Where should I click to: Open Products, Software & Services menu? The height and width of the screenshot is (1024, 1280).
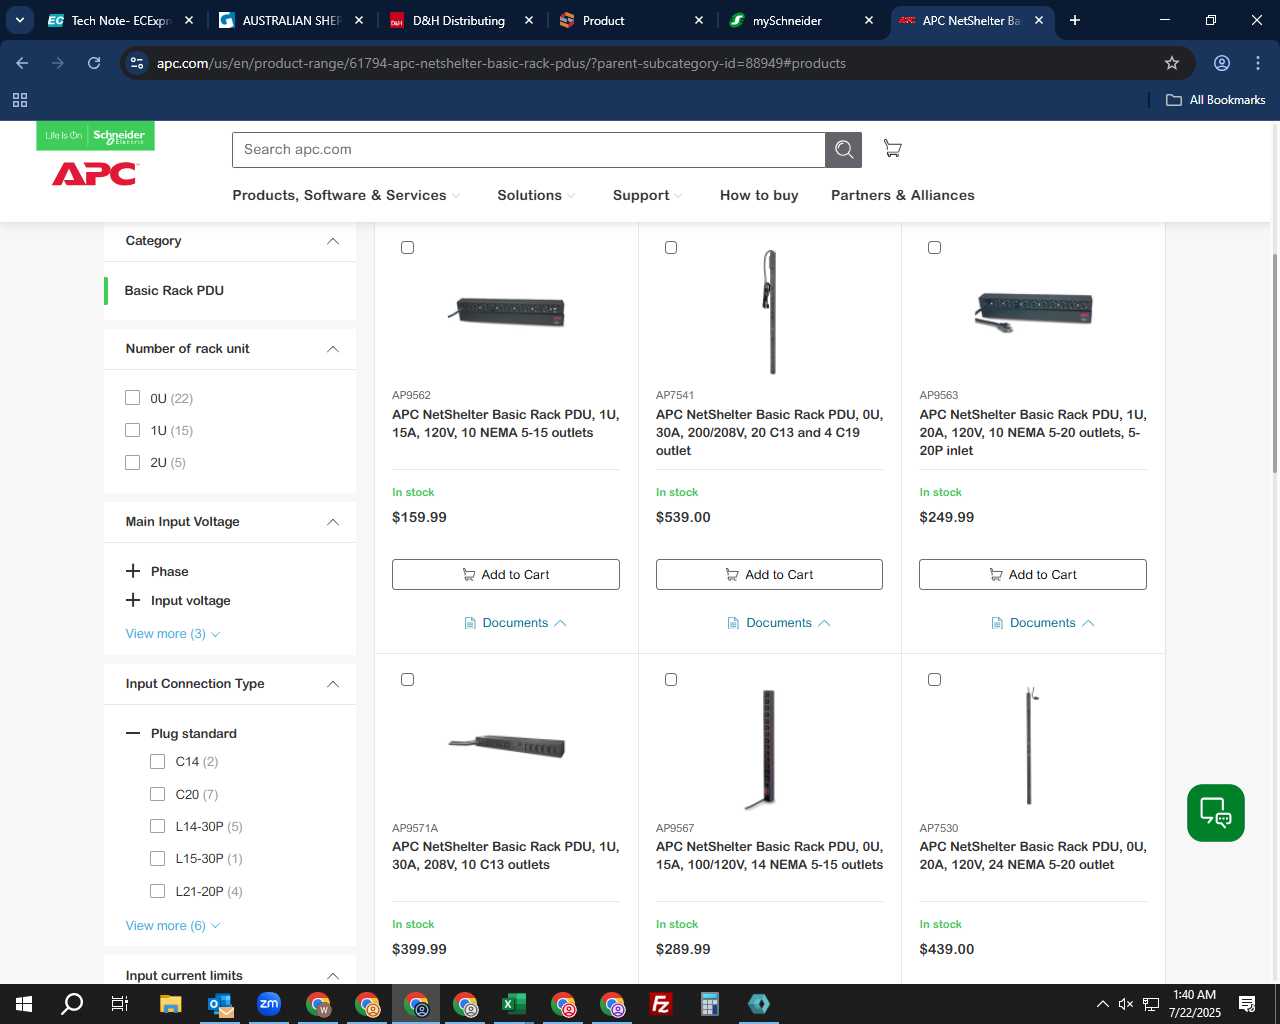click(x=346, y=195)
